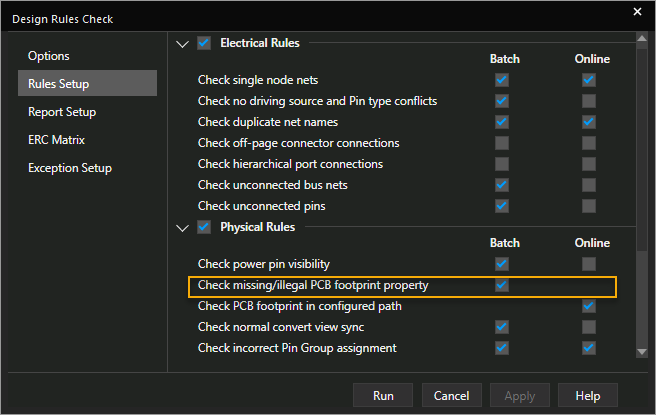656x415 pixels.
Task: Close the Design Rules Check dialog
Action: click(x=637, y=12)
